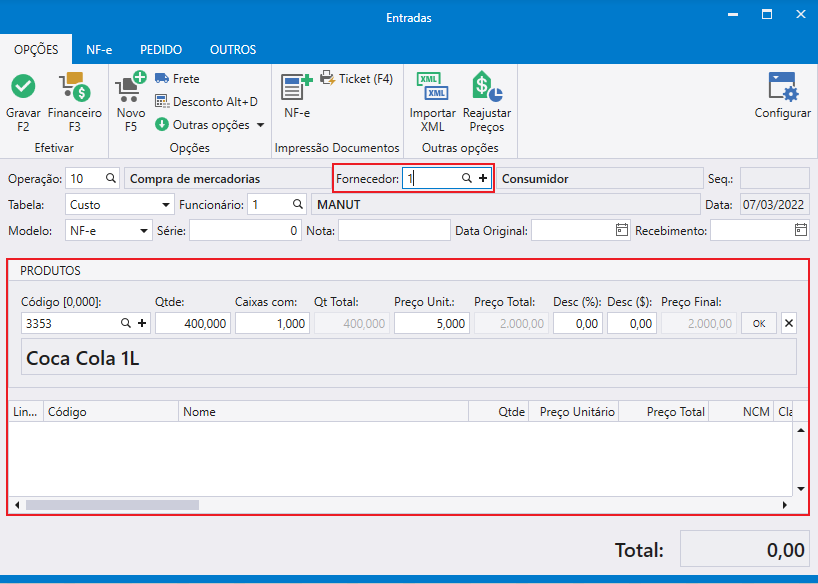
Task: Click horizontal scrollbar right arrow
Action: click(785, 505)
